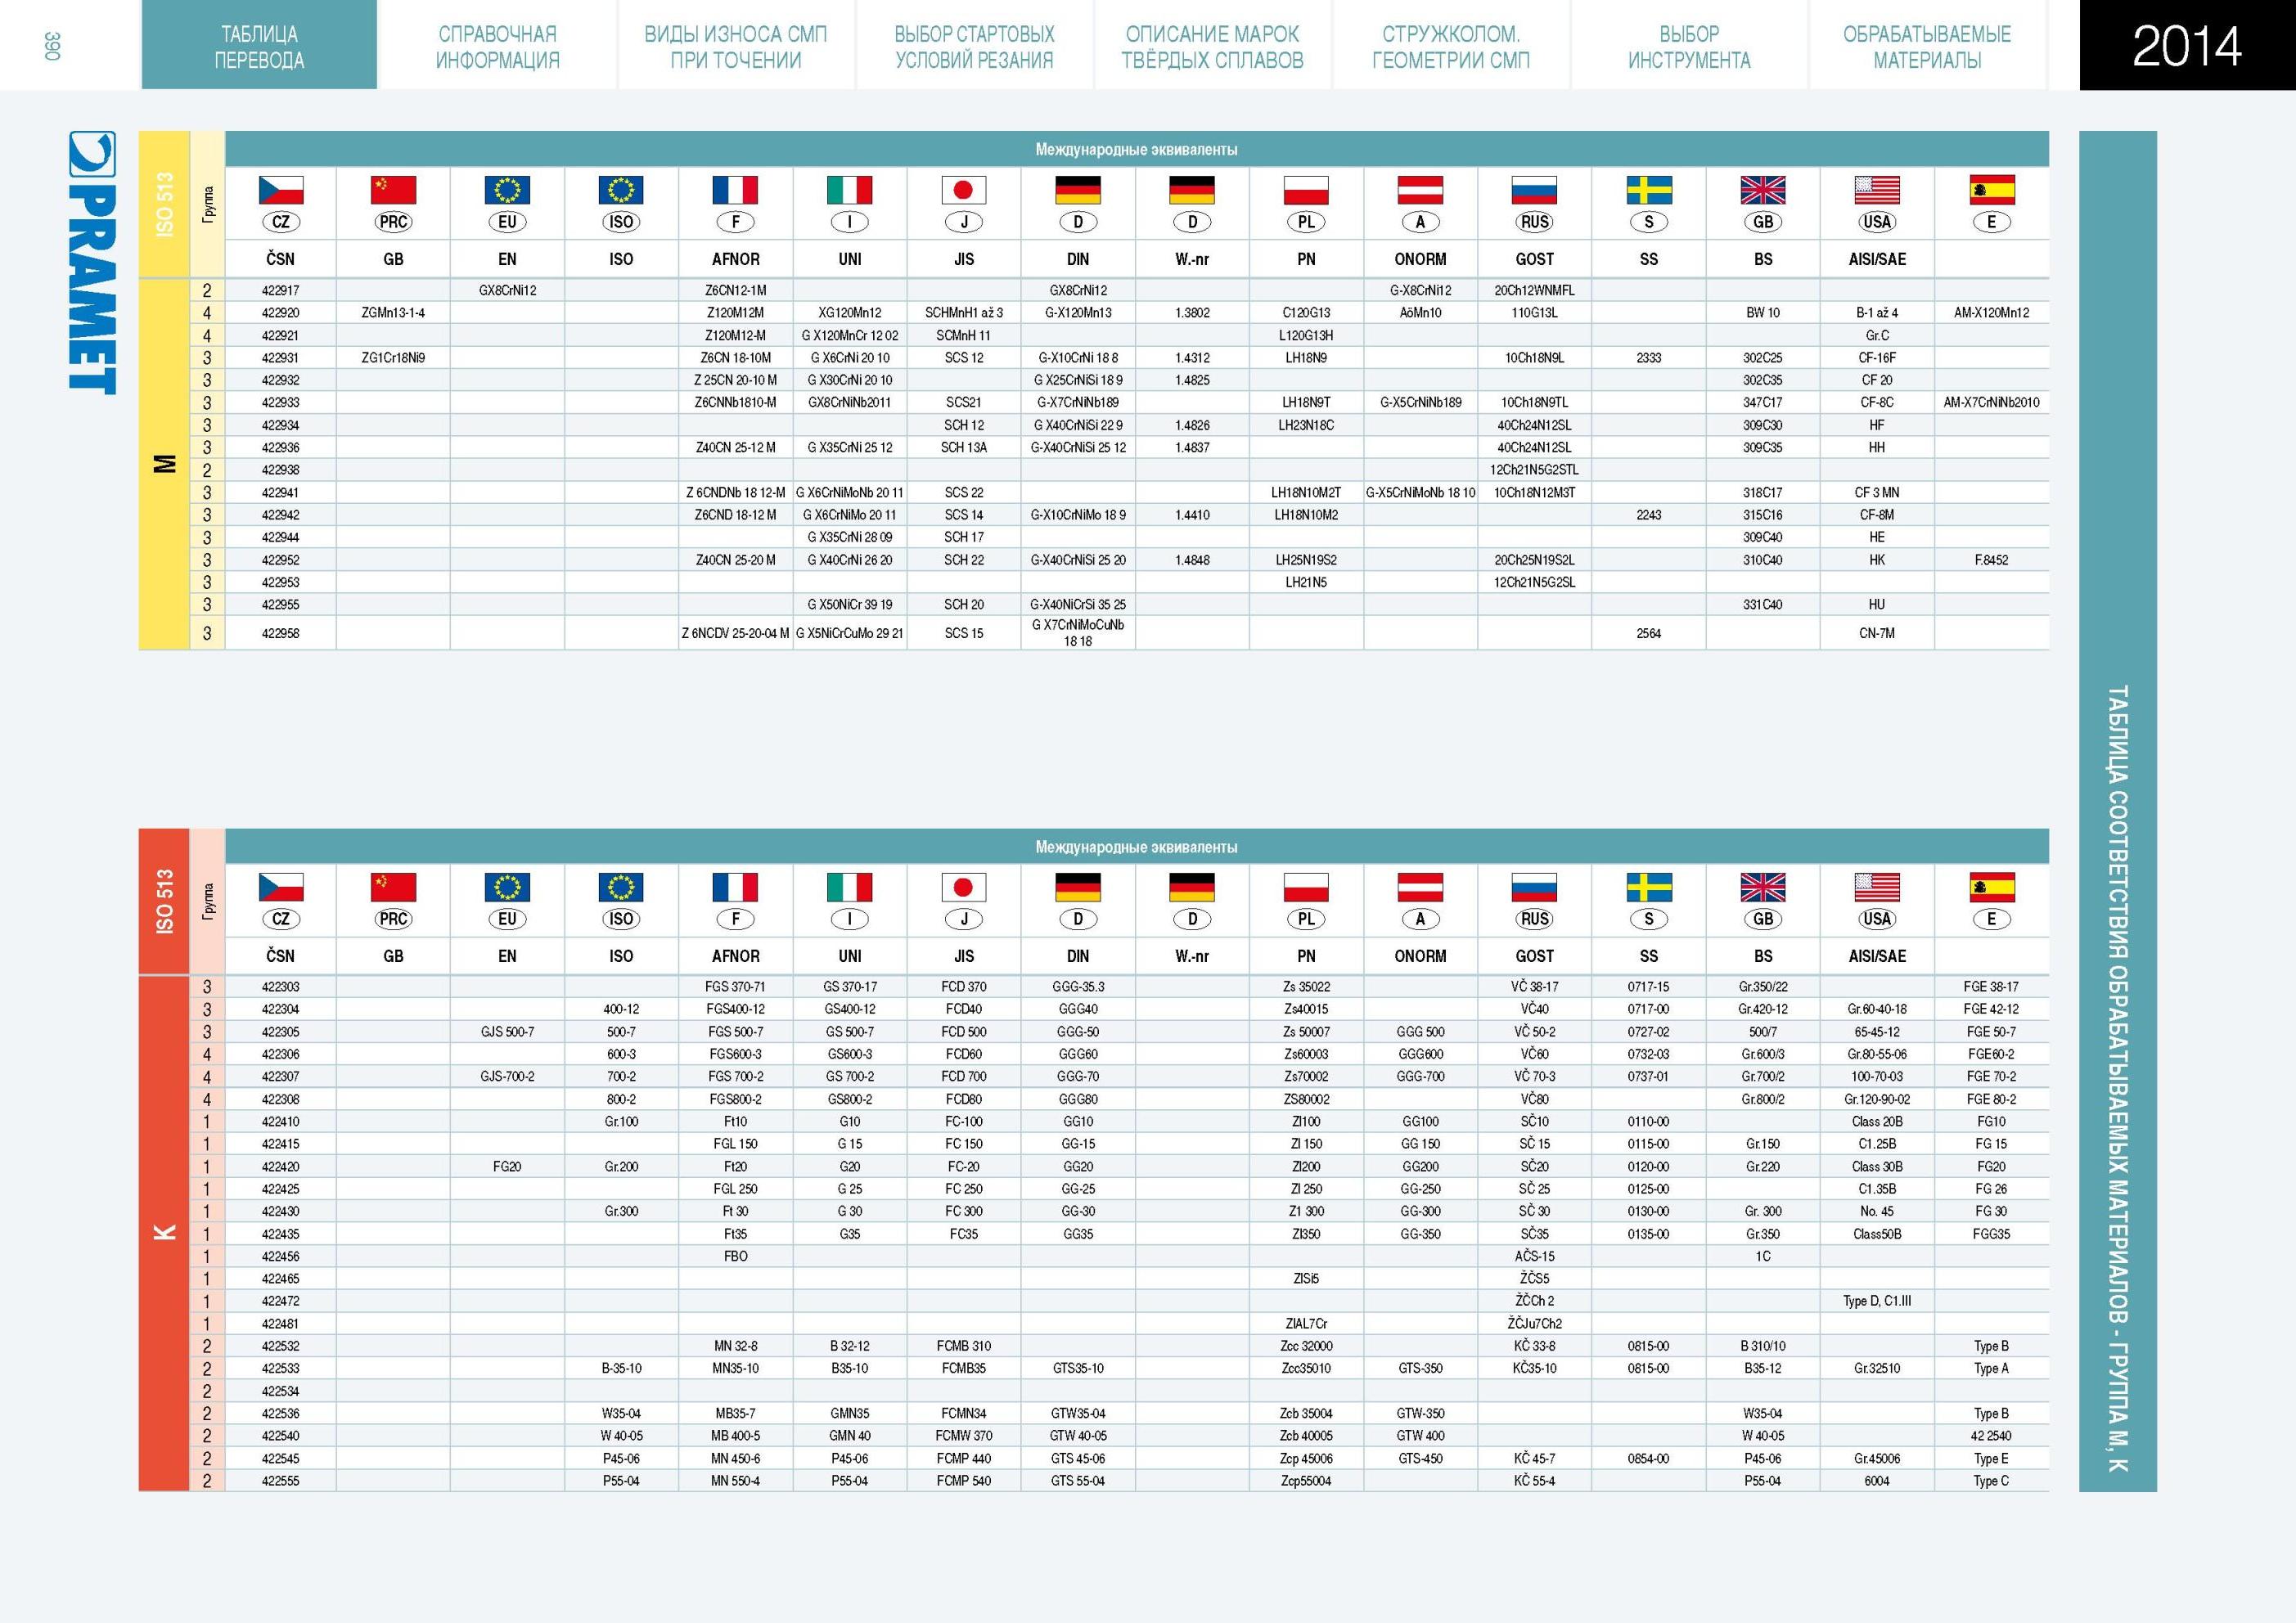Screen dimensions: 2296x1623
Task: Click the USA flag in the M table
Action: point(1877,190)
